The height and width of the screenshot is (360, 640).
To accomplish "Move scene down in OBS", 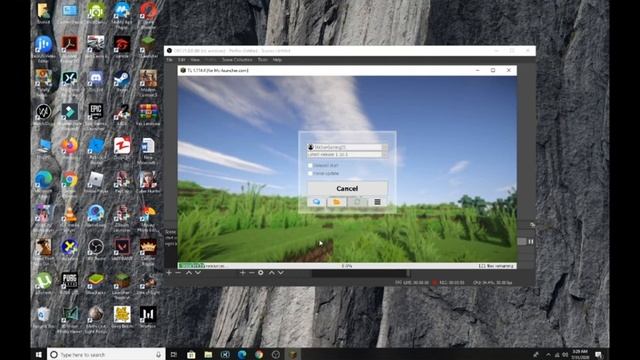I will pos(198,273).
